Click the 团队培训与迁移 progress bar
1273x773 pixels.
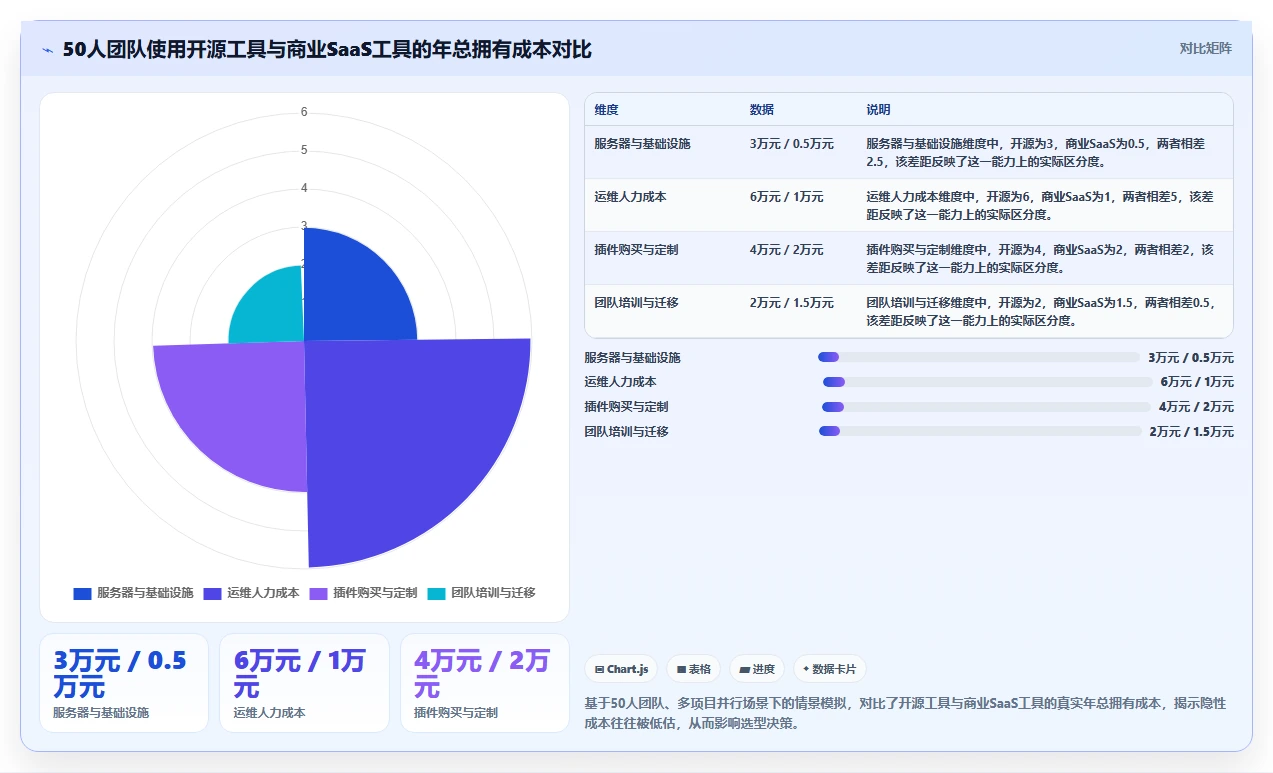980,431
